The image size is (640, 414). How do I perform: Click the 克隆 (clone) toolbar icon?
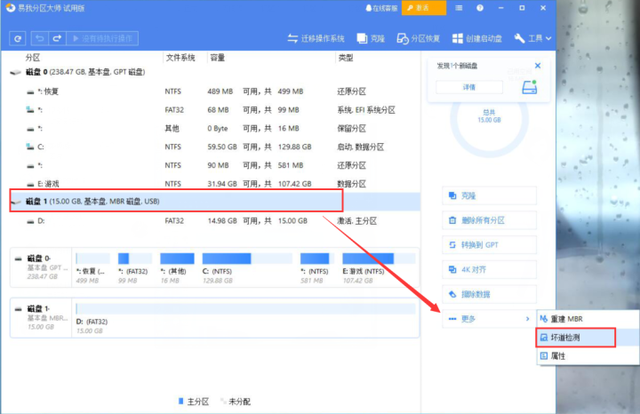(x=372, y=38)
